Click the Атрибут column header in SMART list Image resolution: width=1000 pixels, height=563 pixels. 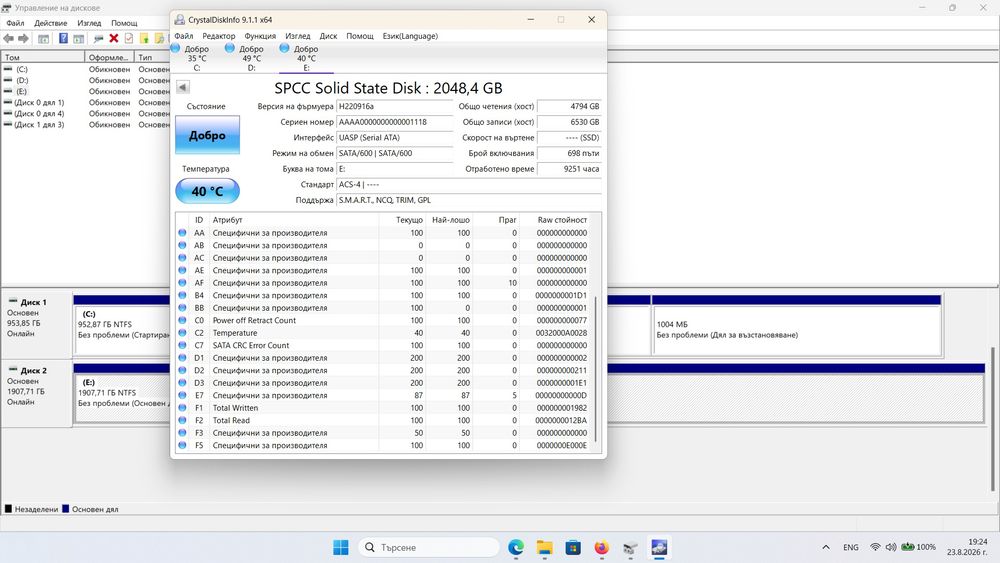(294, 219)
